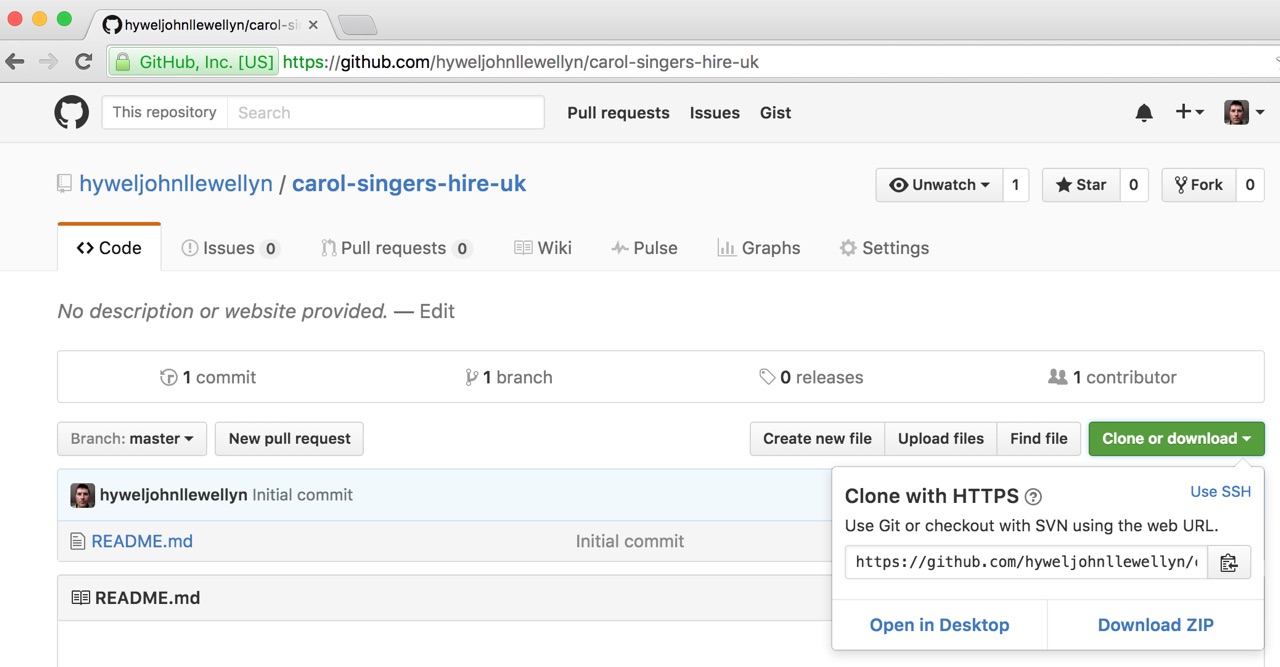View the 1 commit history
This screenshot has height=667, width=1280.
coord(208,377)
